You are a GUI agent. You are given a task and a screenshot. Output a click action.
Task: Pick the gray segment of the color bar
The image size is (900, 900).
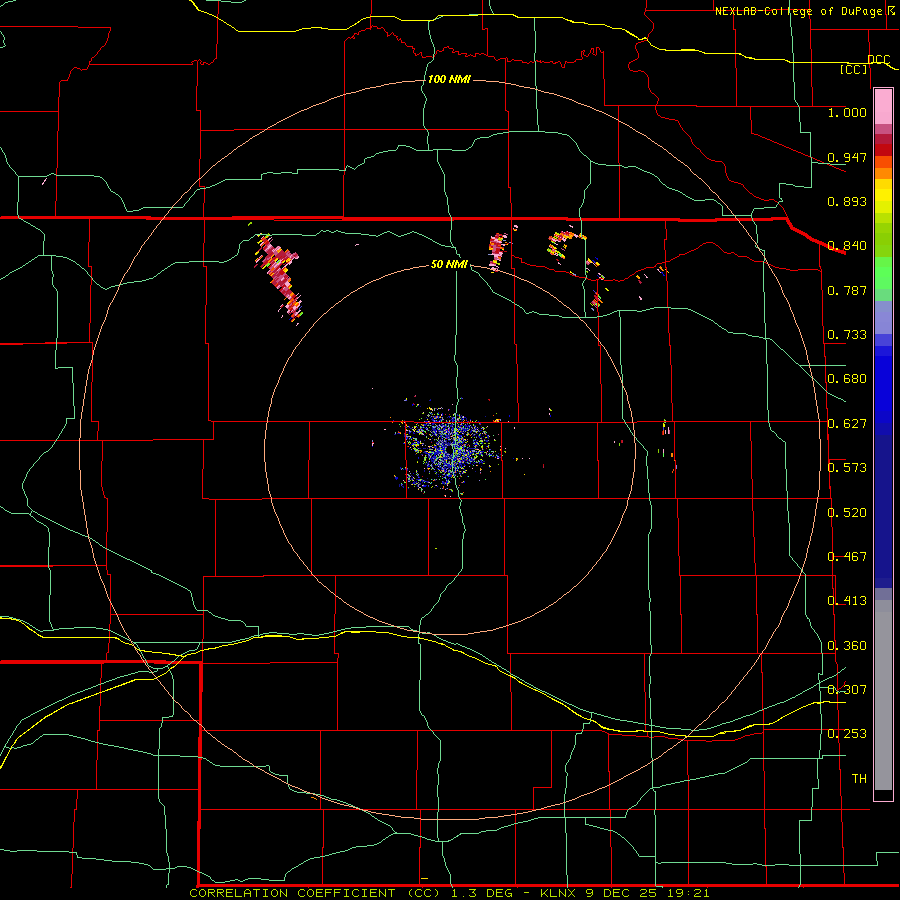tap(883, 695)
